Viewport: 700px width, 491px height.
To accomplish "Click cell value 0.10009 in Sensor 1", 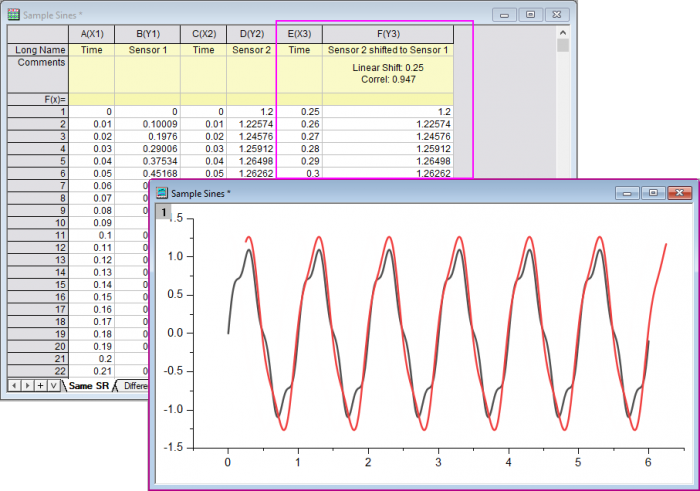I will tap(148, 124).
